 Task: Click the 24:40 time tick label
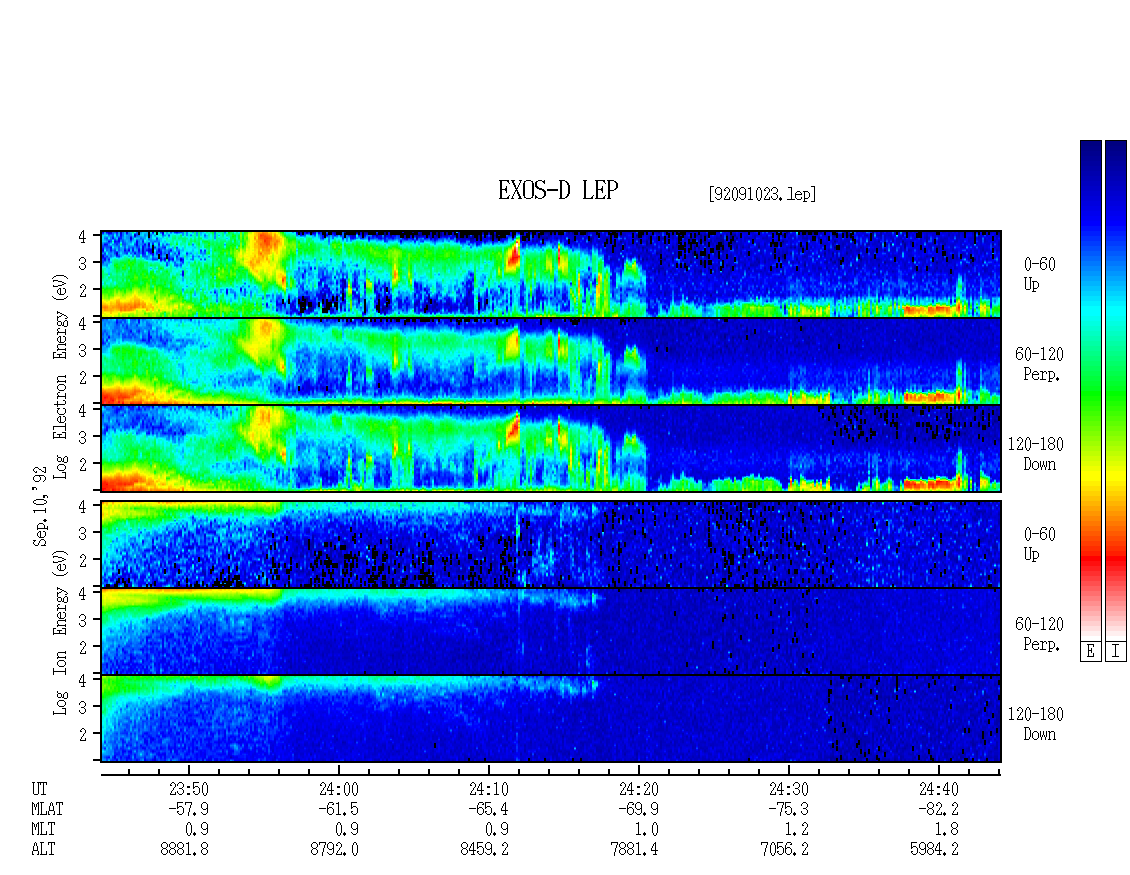point(938,789)
